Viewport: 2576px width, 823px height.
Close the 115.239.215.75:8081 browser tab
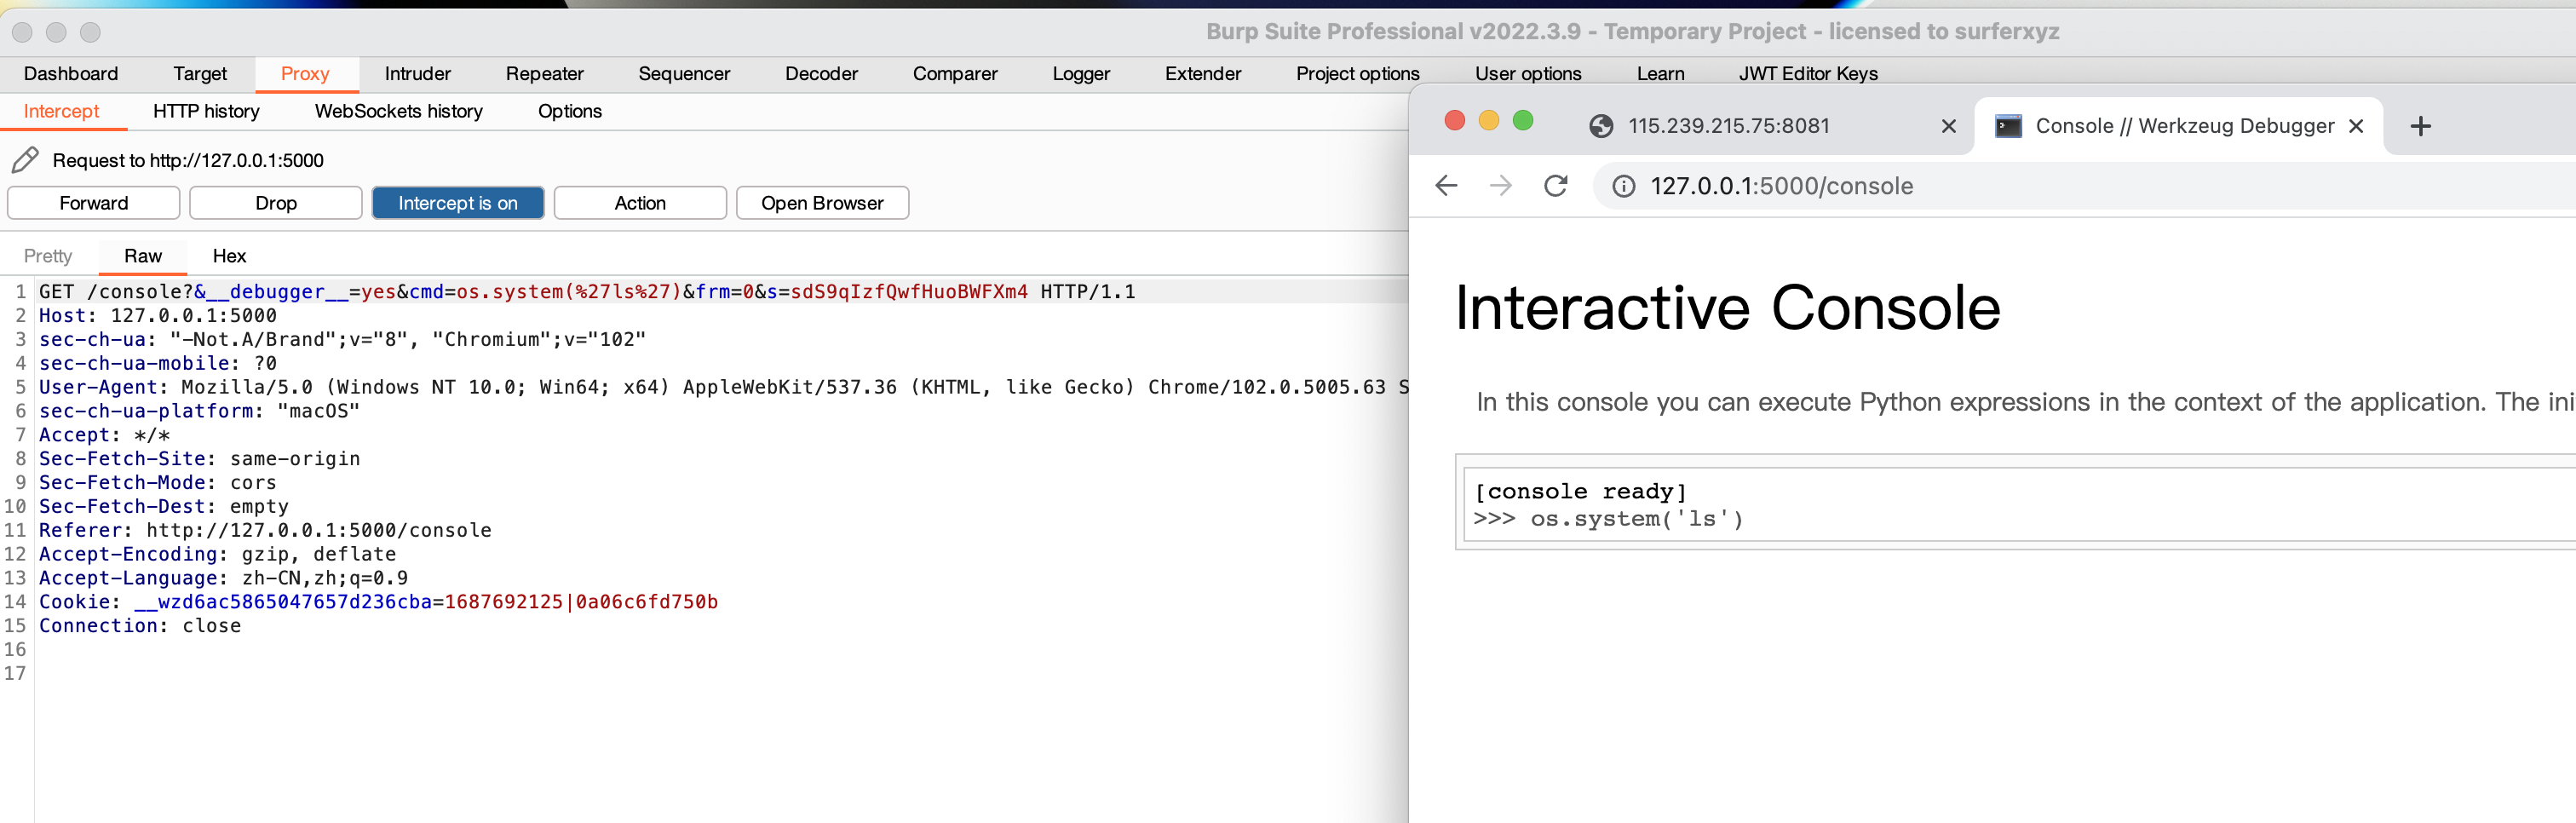pos(1948,126)
